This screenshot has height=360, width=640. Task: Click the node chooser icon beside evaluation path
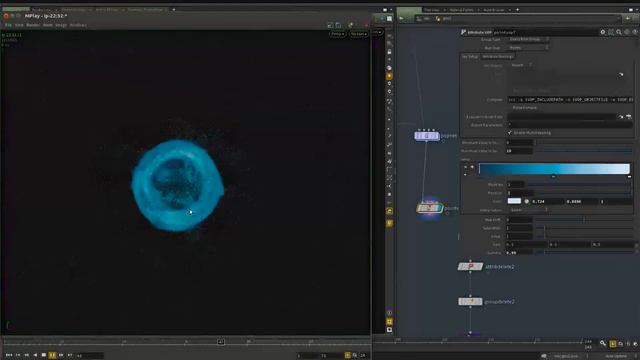click(629, 117)
